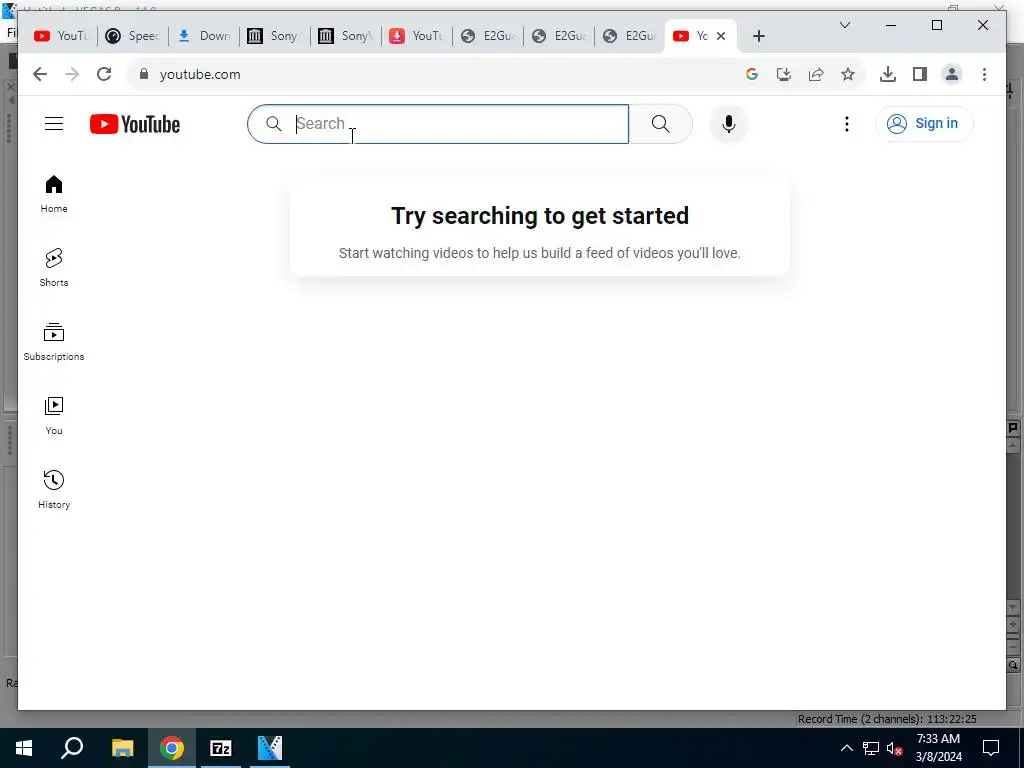1024x768 pixels.
Task: Click the magnifier search button
Action: [x=660, y=124]
